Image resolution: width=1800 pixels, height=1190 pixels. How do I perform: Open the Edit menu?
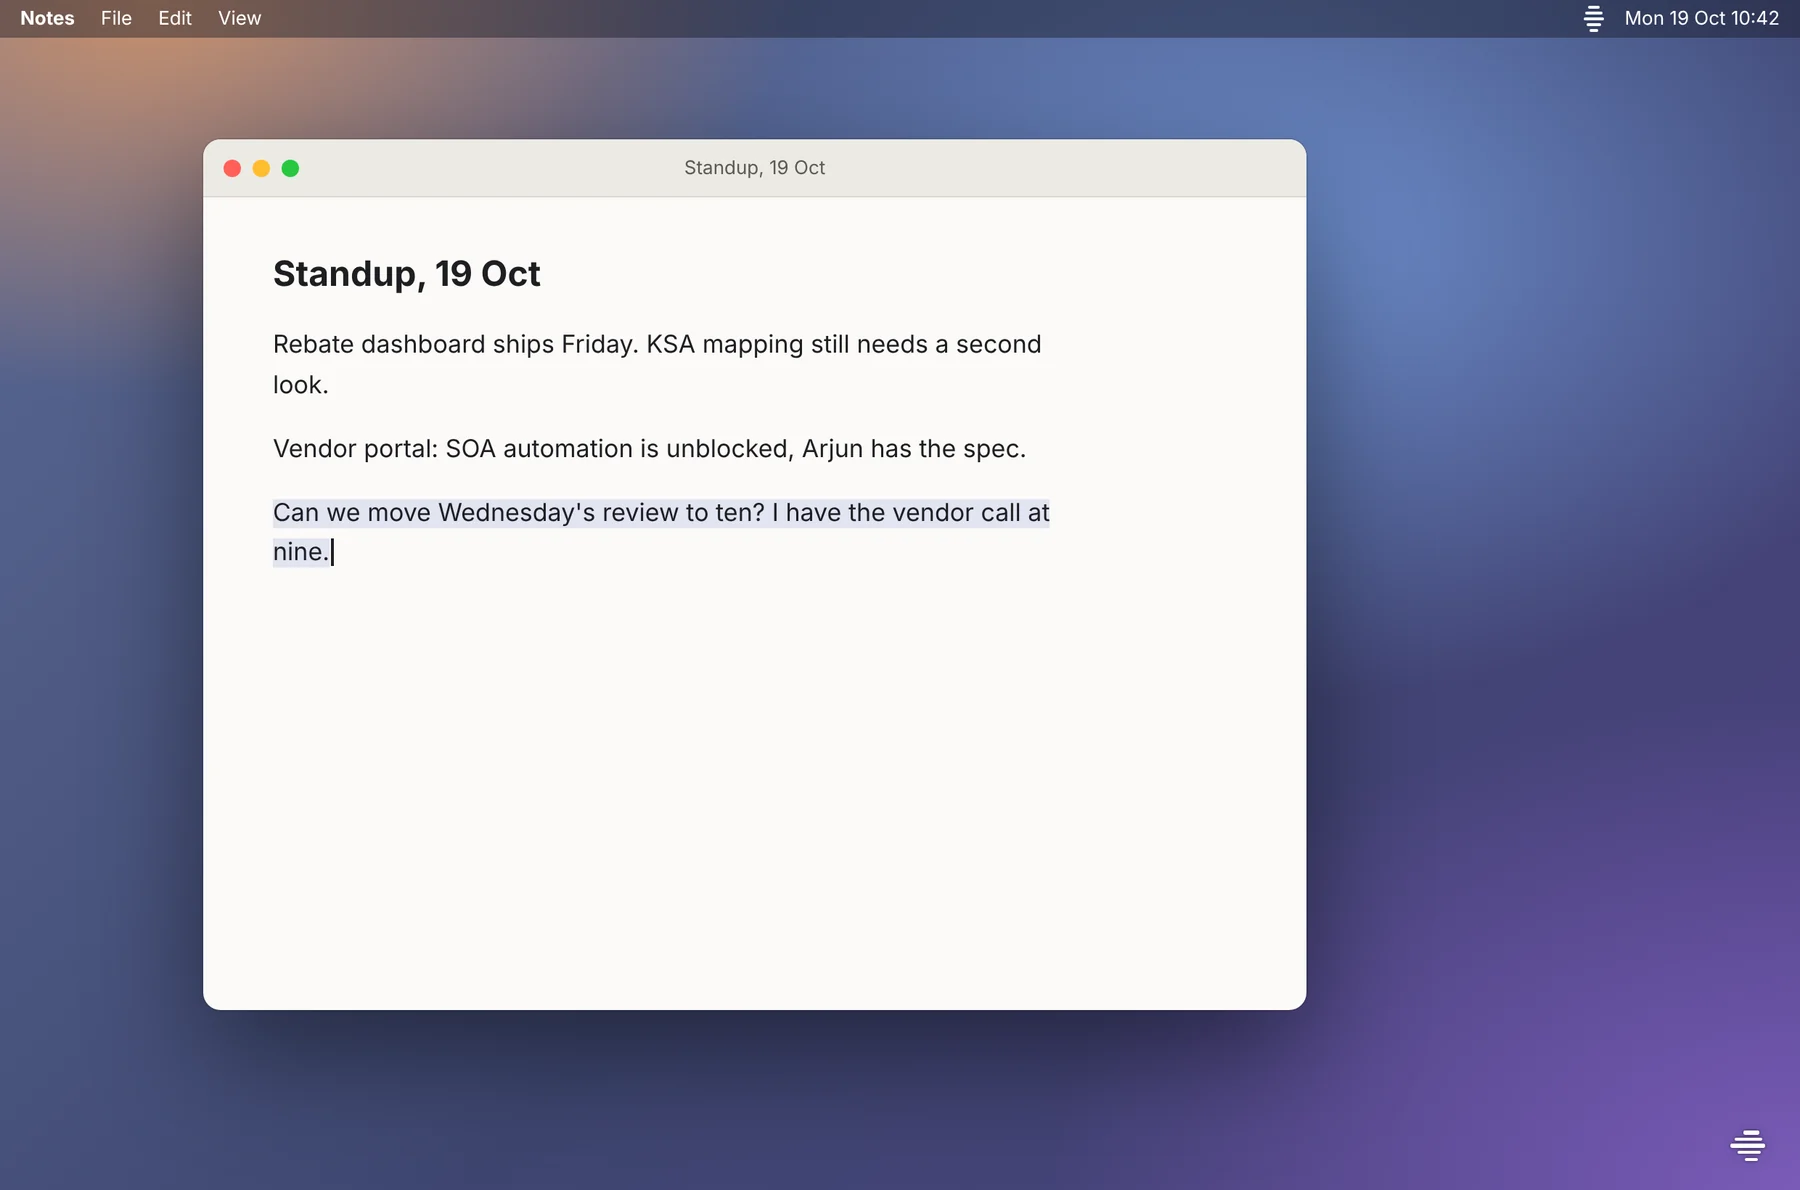[x=175, y=18]
